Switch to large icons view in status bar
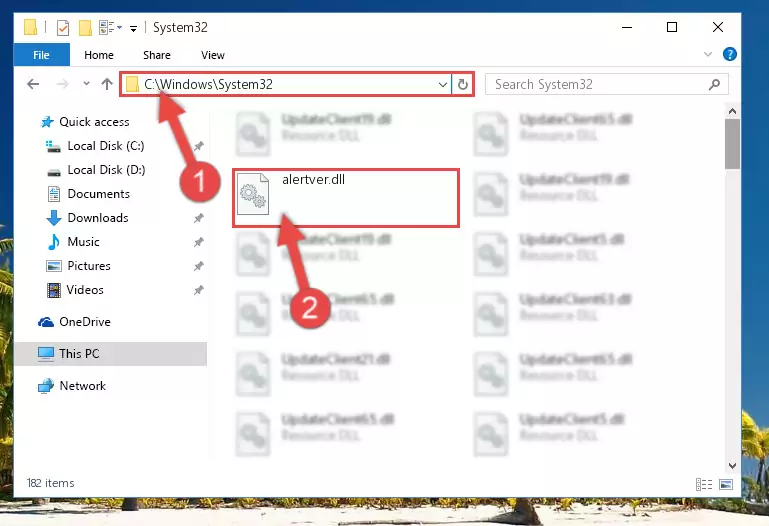769x526 pixels. pyautogui.click(x=726, y=484)
